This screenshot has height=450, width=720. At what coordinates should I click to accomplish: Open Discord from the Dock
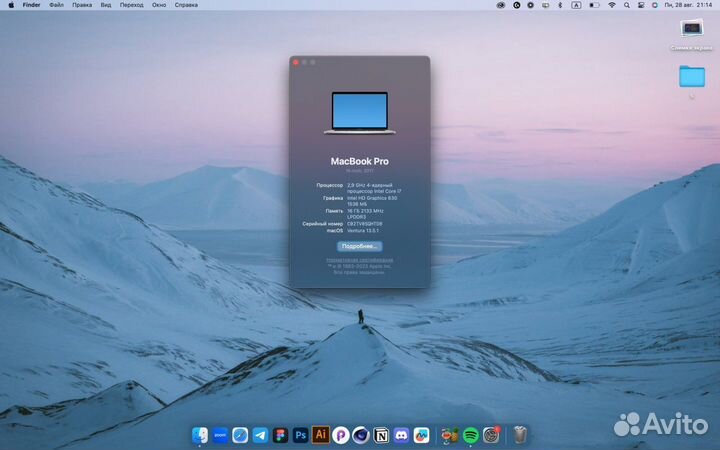click(401, 435)
